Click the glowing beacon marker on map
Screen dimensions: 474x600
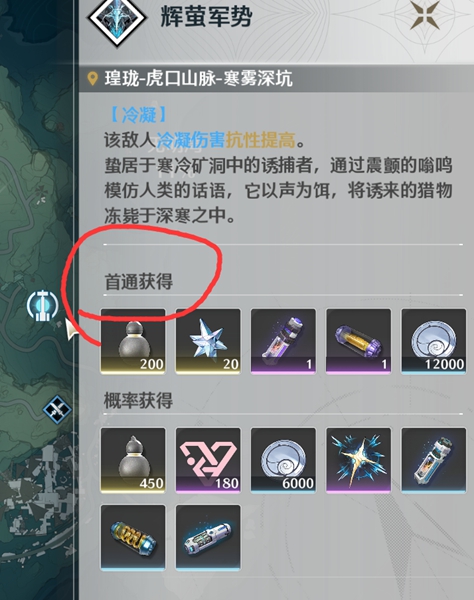42,305
